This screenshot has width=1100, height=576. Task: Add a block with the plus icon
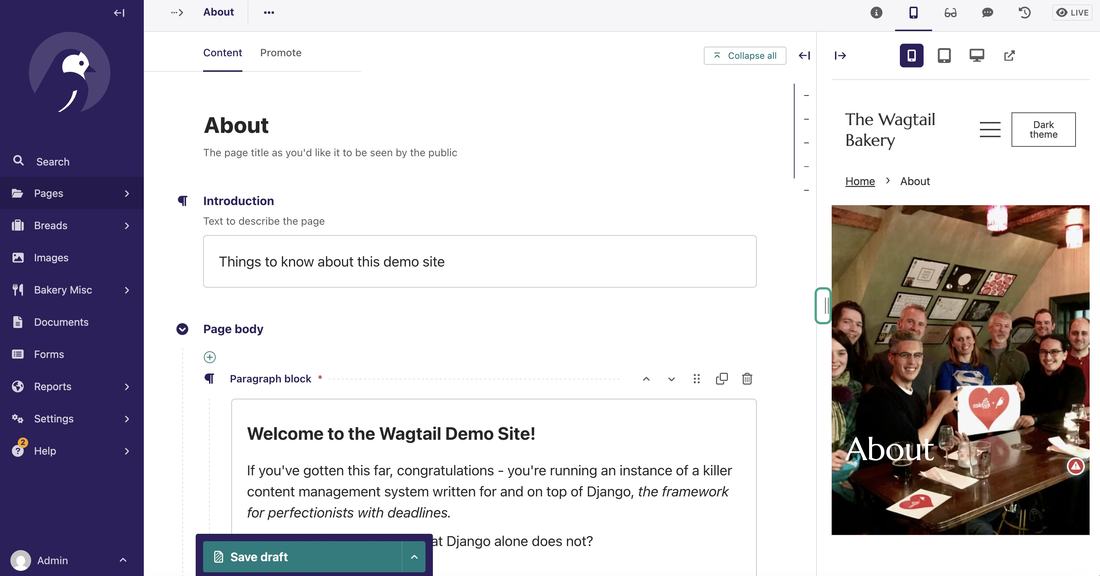210,357
